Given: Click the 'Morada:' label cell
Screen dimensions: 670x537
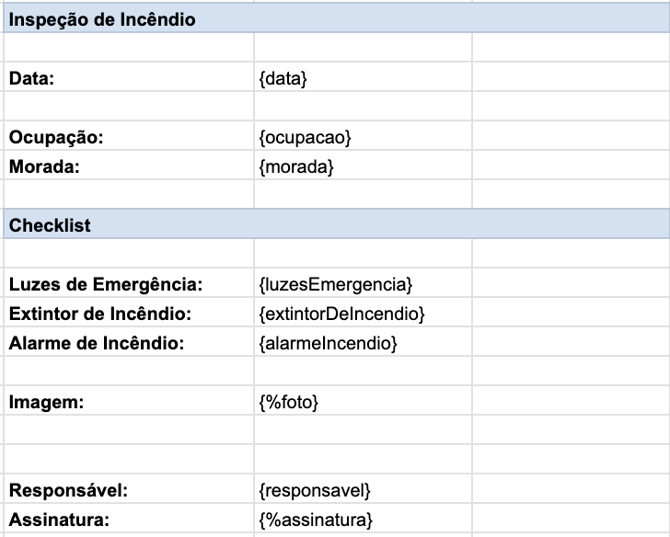Looking at the screenshot, I should (44, 166).
